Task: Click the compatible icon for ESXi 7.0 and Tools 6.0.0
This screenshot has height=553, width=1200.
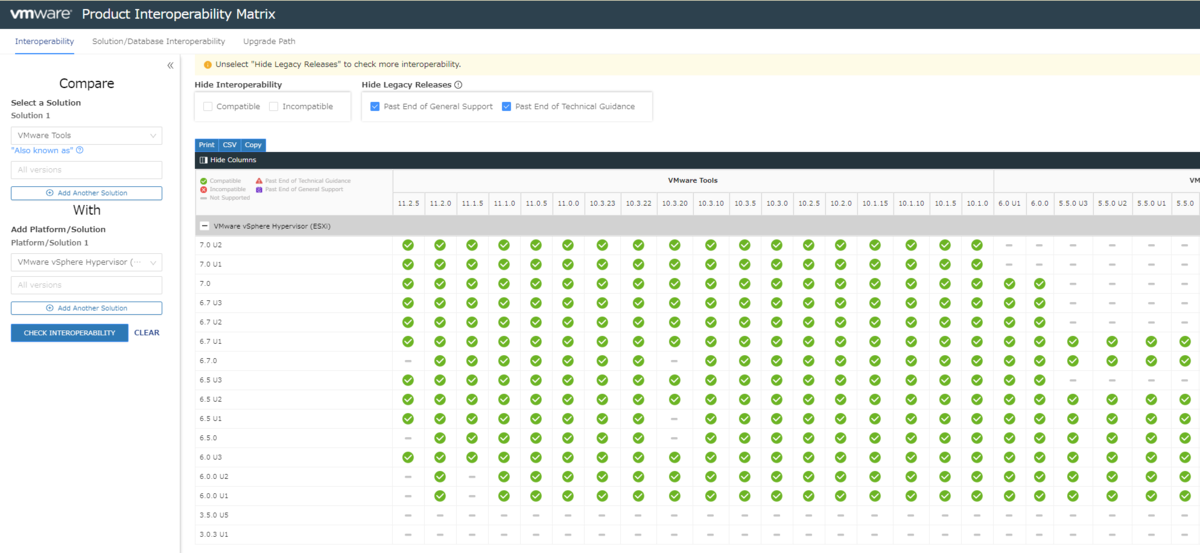Action: tap(1040, 283)
